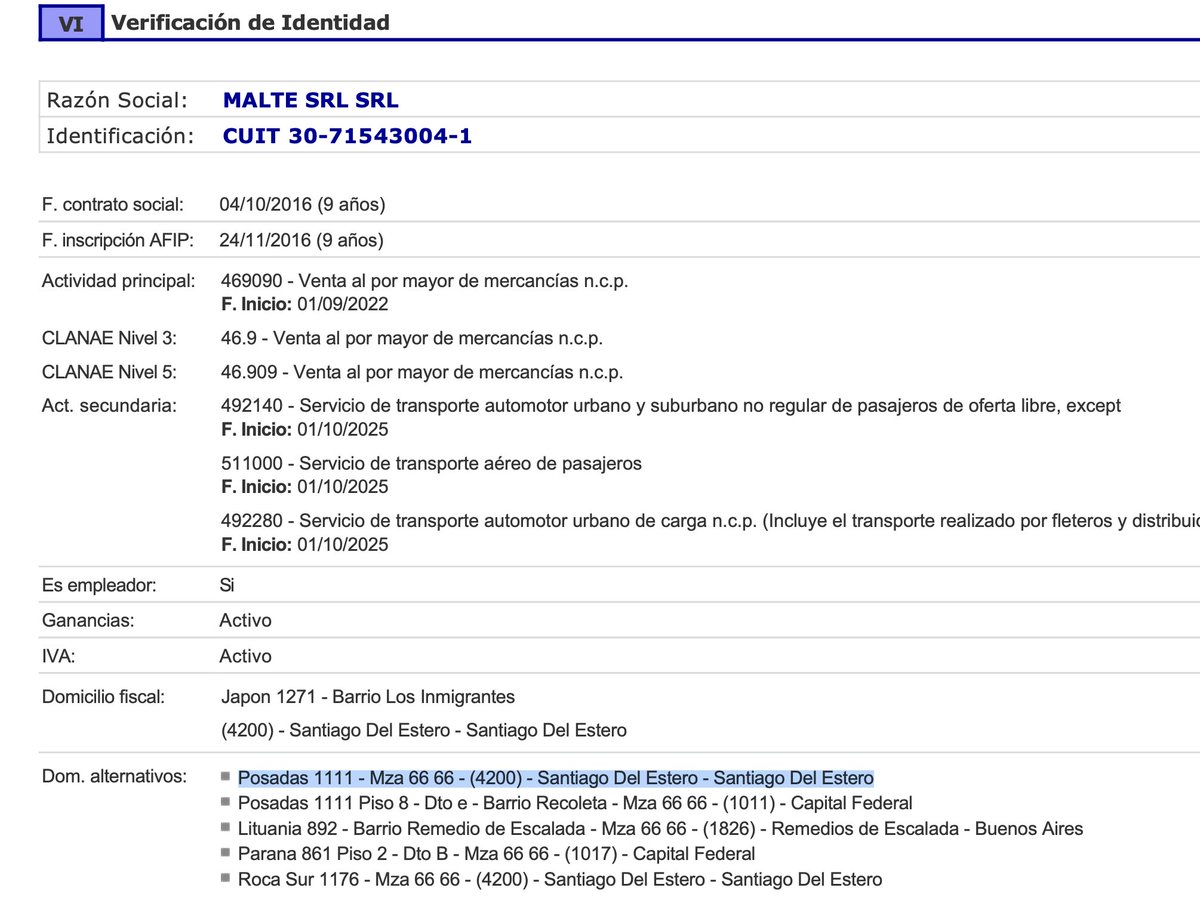Viewport: 1200px width, 900px height.
Task: Click the bullet icon beside Posadas 1111 address
Action: point(227,775)
